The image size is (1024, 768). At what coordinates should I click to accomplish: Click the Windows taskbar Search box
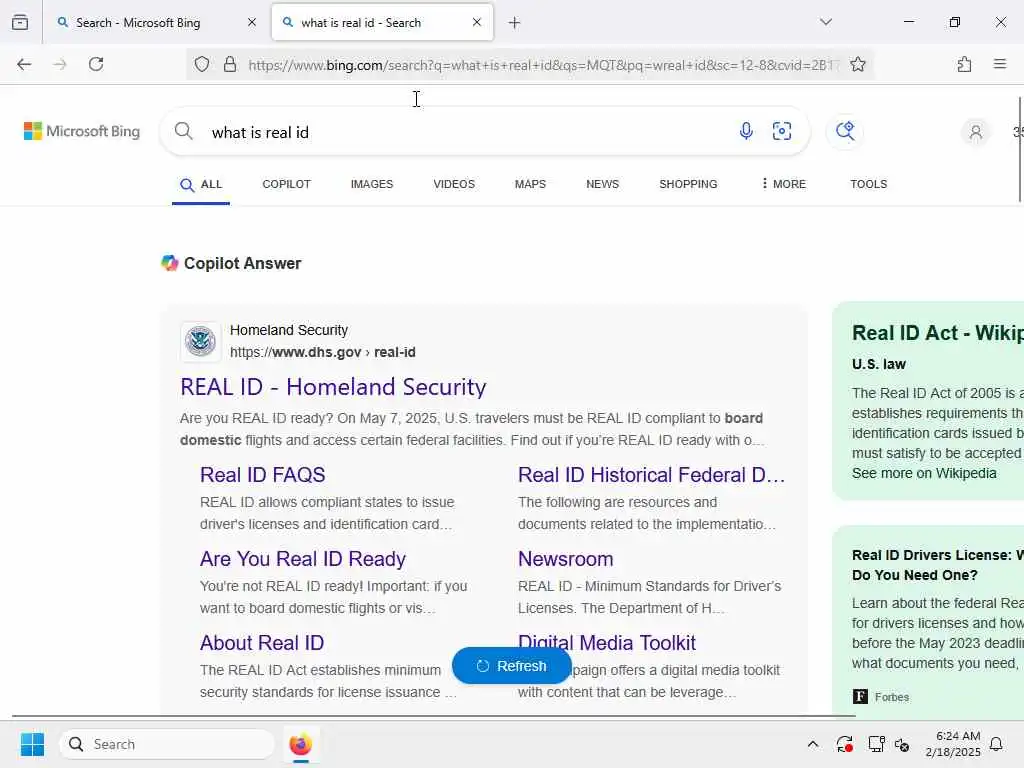pos(167,744)
